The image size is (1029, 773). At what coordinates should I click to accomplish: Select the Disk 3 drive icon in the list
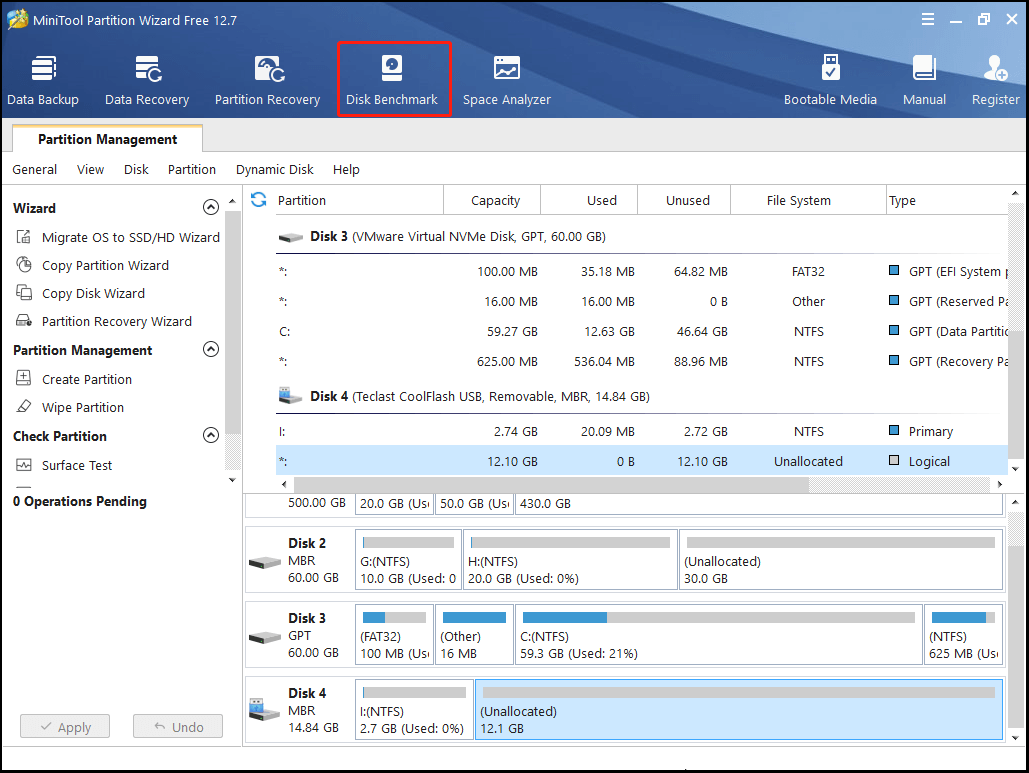click(290, 237)
